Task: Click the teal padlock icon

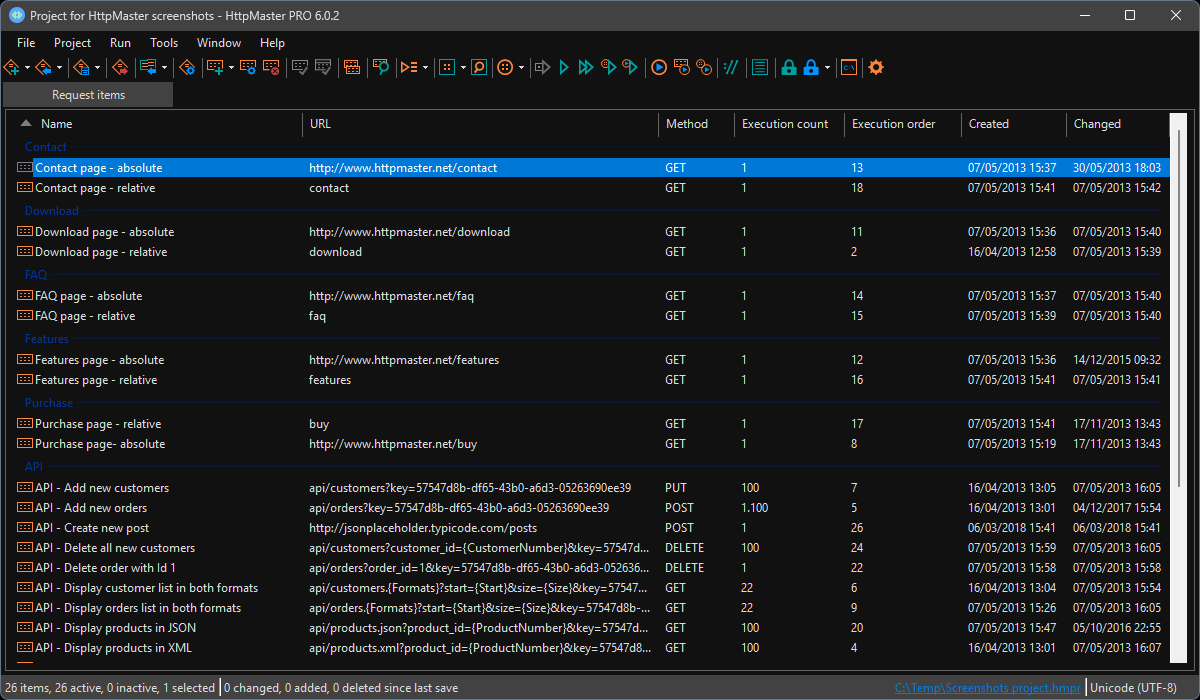Action: 789,67
